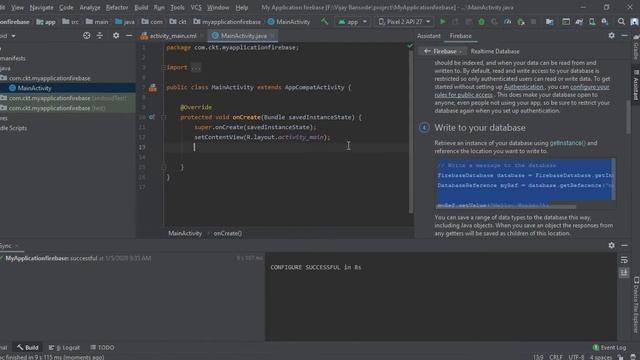640x360 pixels.
Task: Start debugging with the green bug icon
Action: (482, 22)
